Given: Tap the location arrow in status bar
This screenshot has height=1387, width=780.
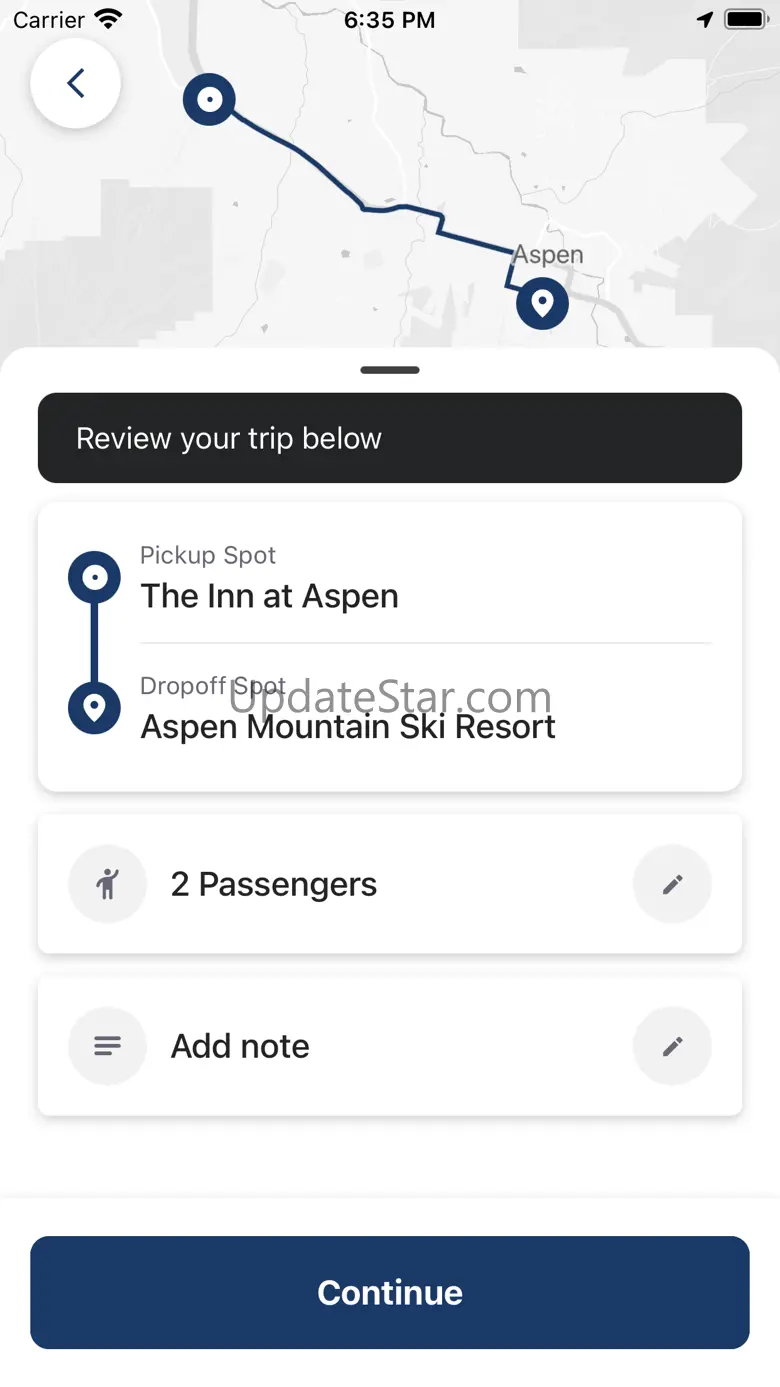Looking at the screenshot, I should (x=705, y=20).
